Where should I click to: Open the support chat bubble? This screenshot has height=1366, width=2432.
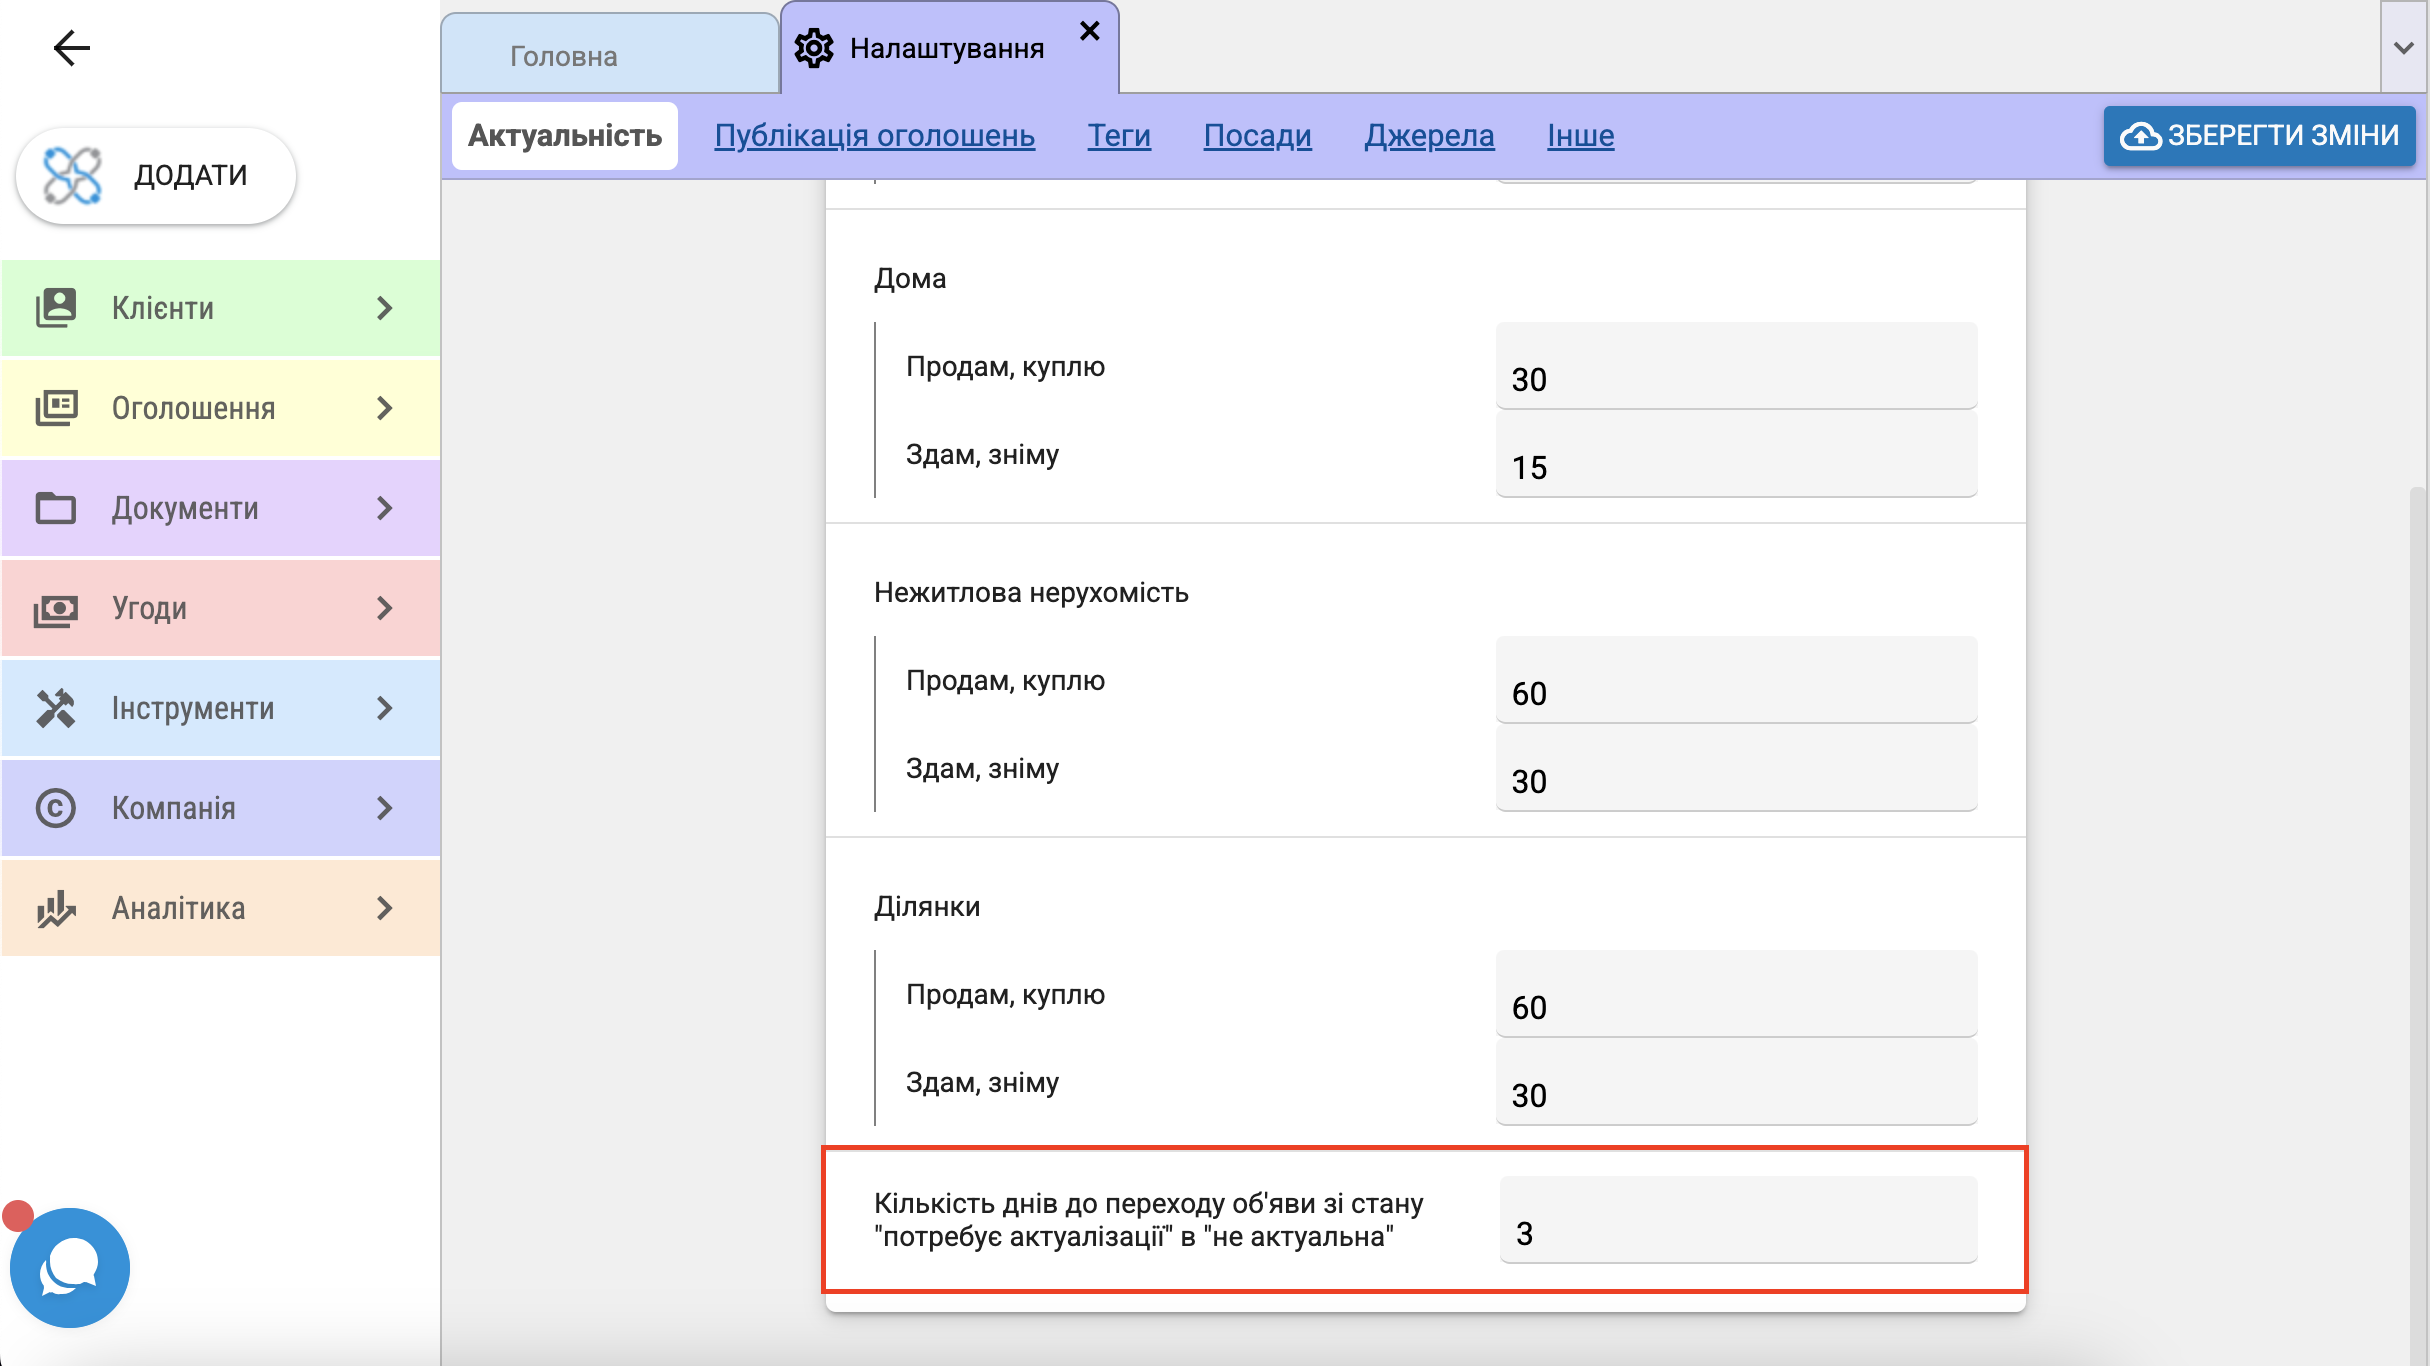[x=69, y=1268]
